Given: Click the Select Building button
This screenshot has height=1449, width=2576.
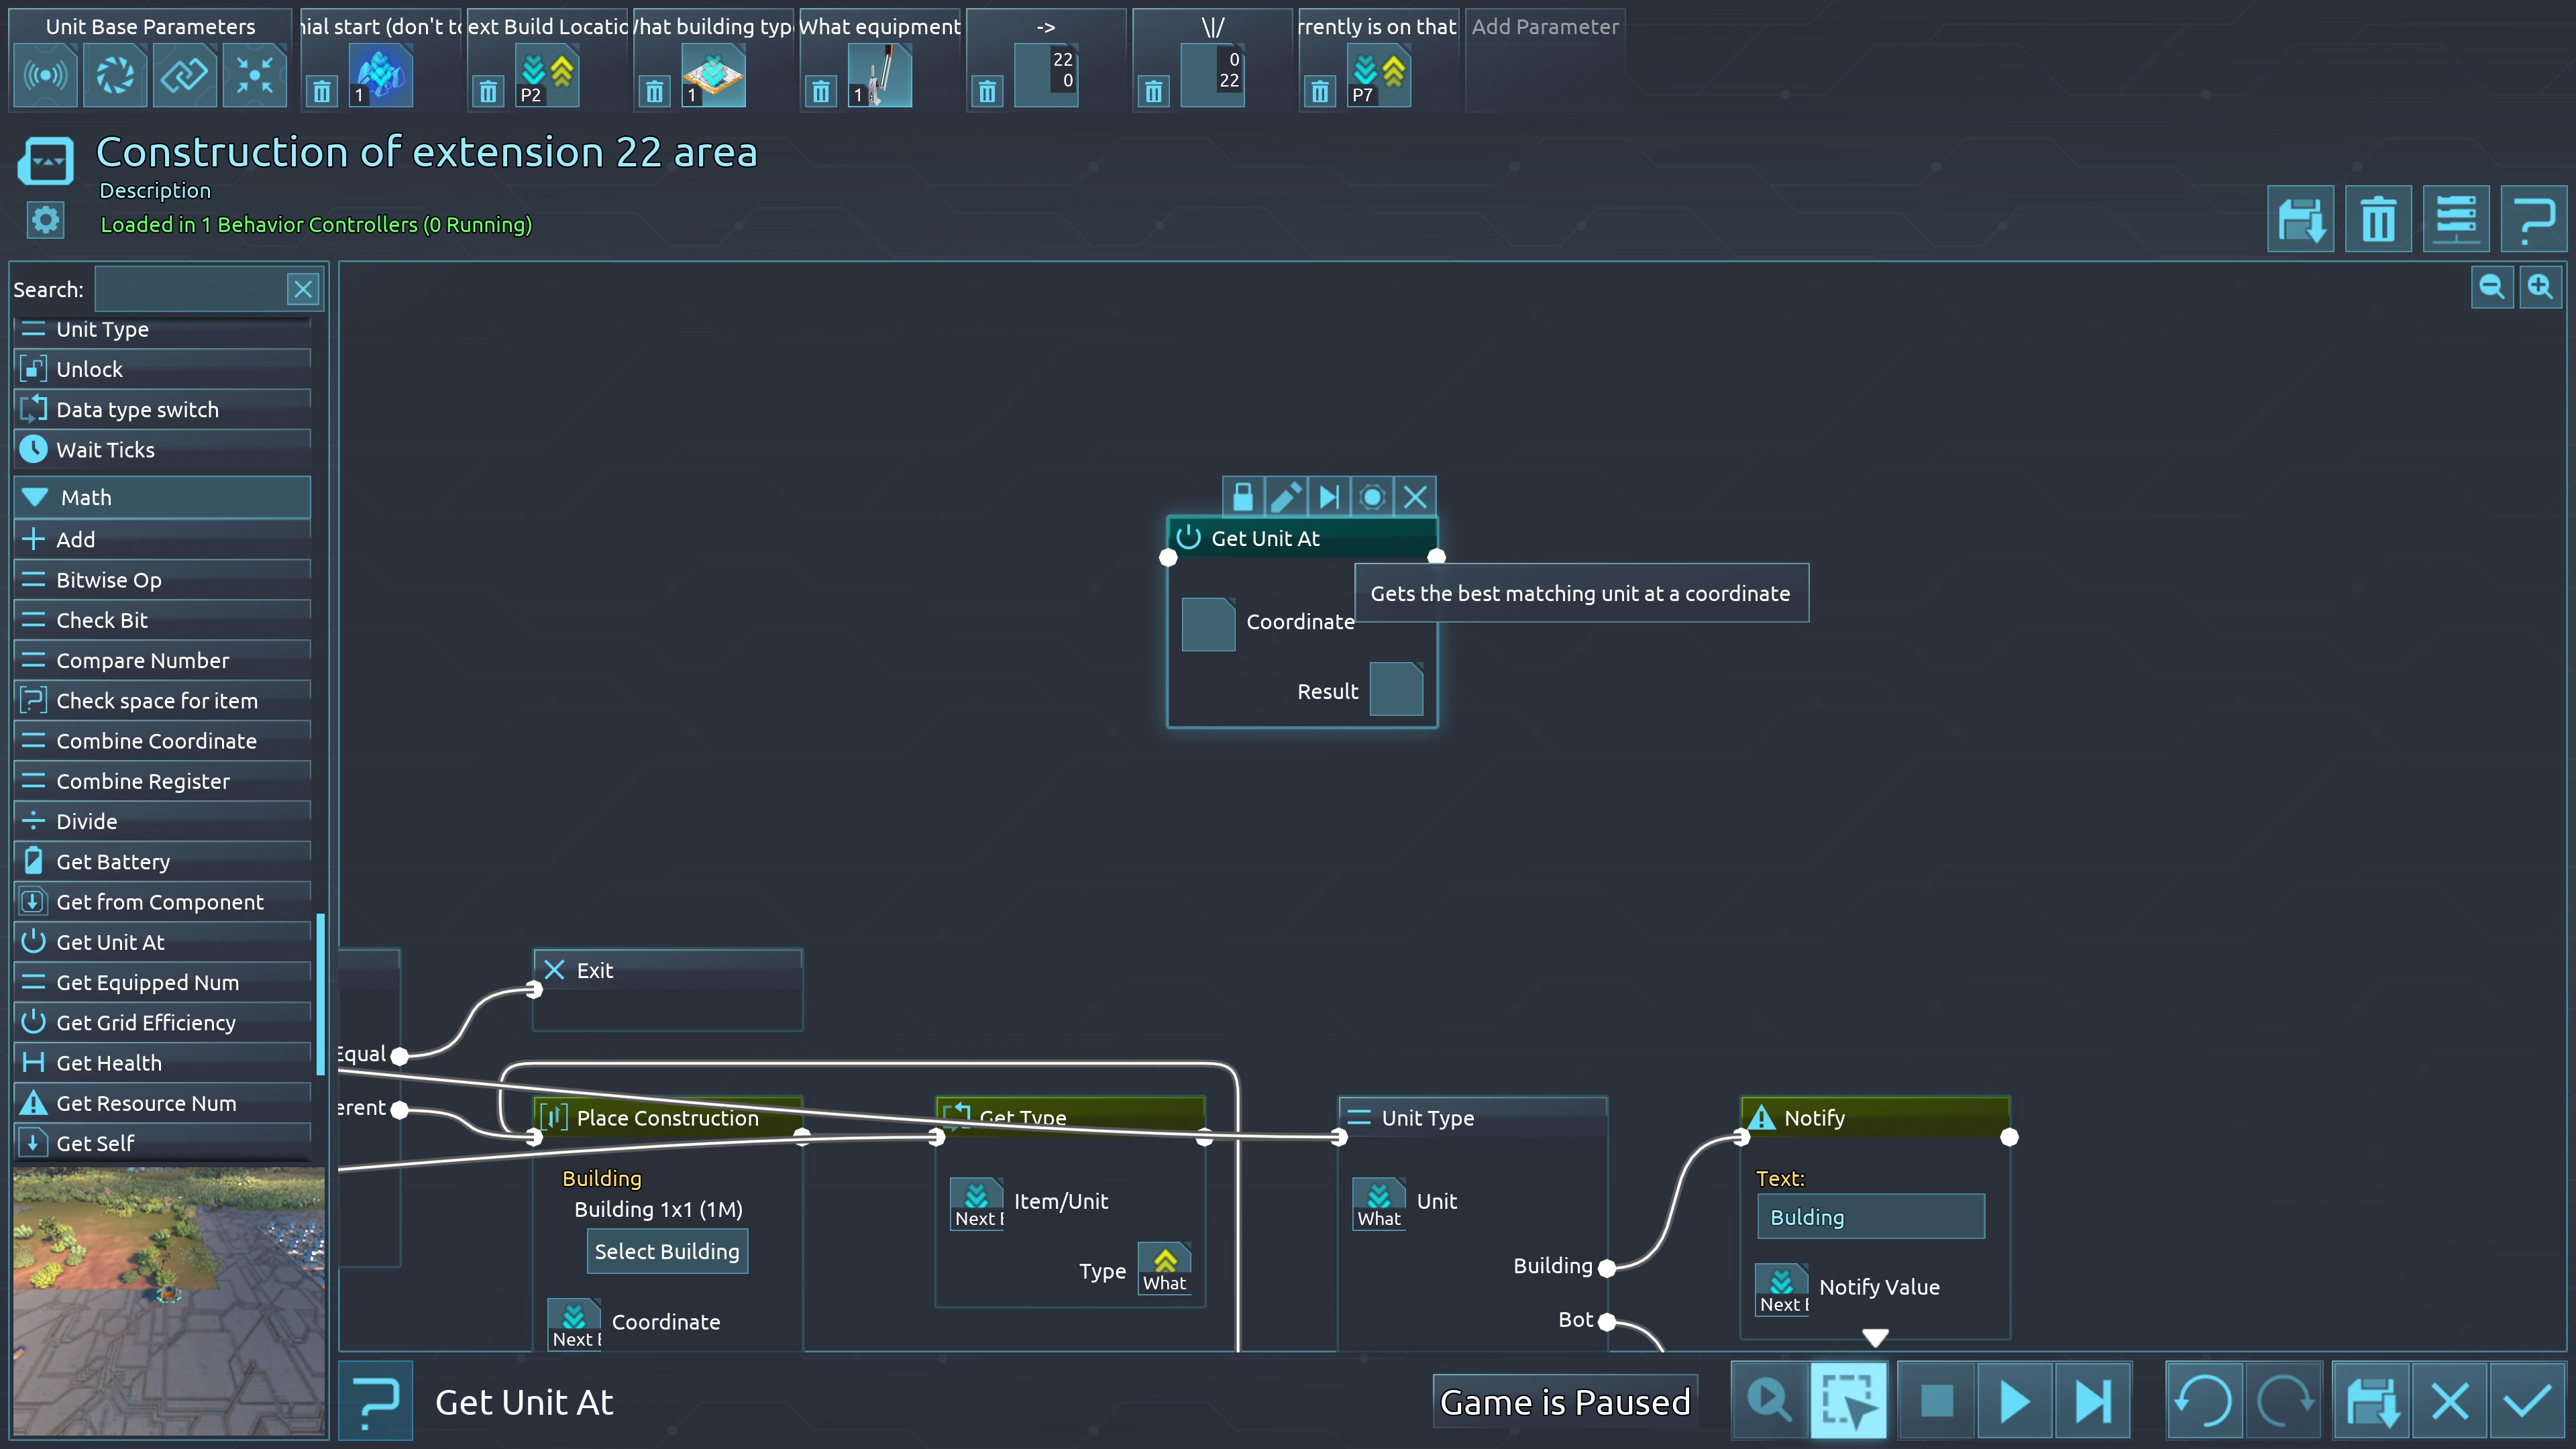Looking at the screenshot, I should click(667, 1251).
